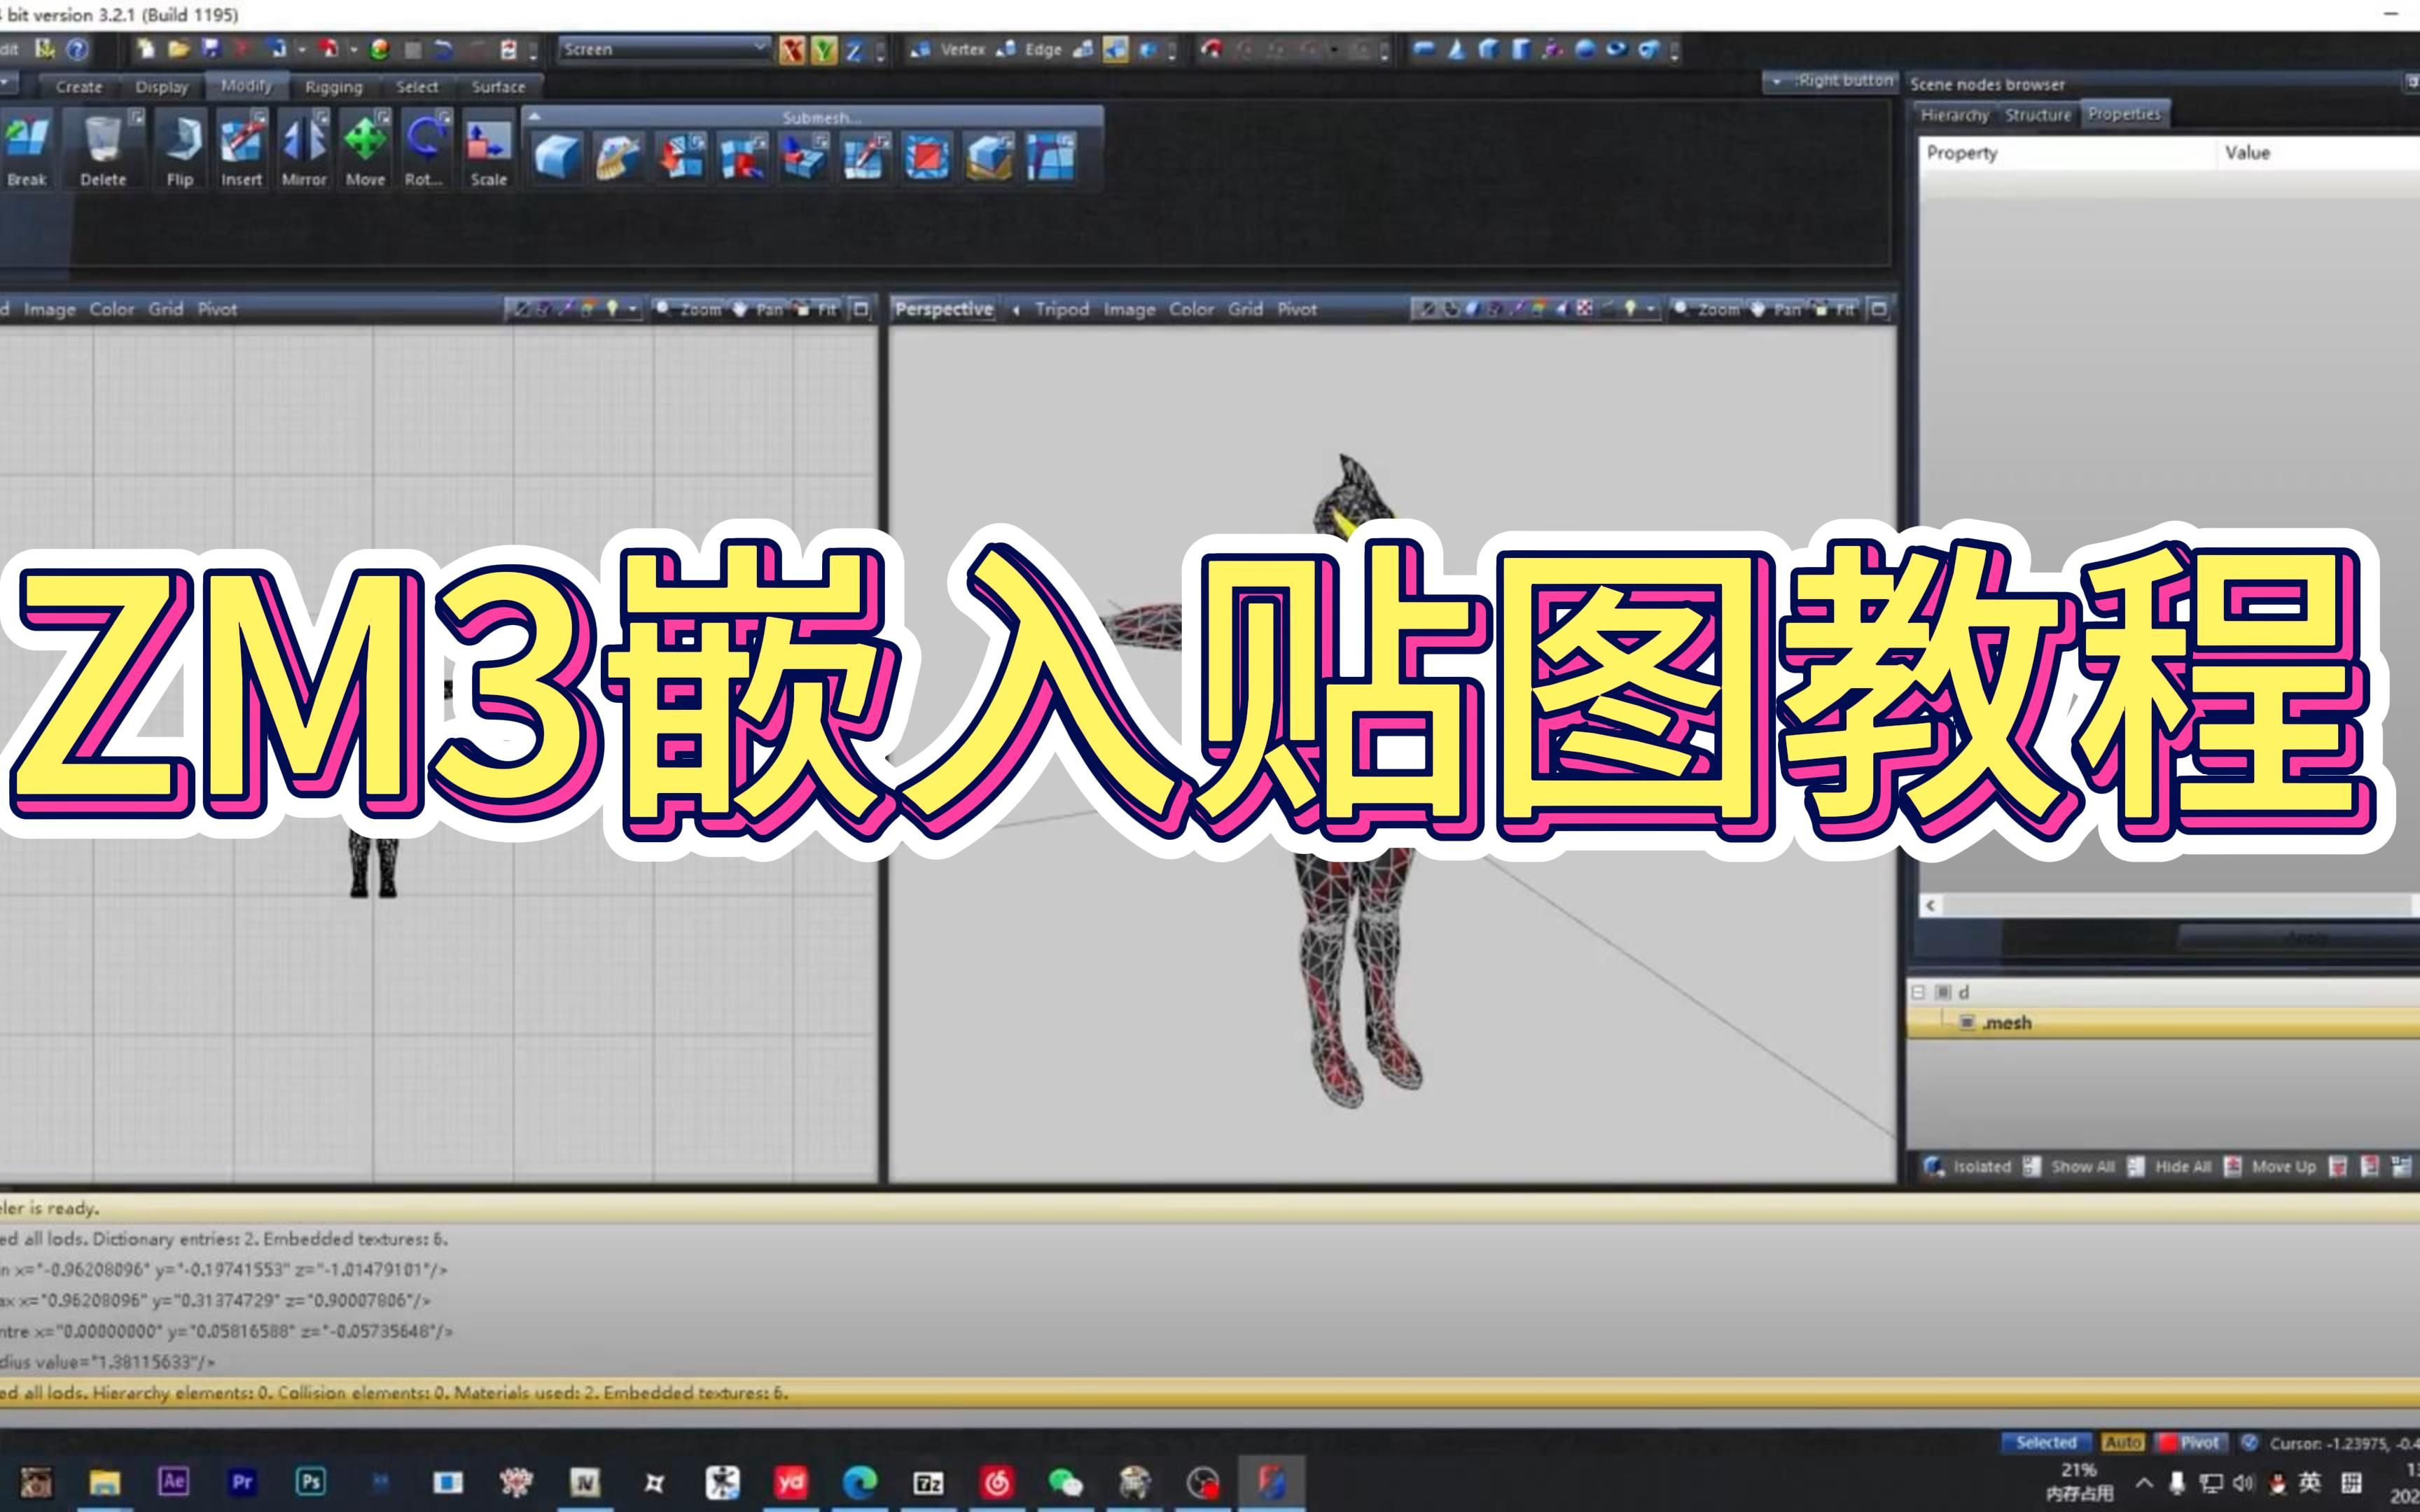Open the help question-mark icon
This screenshot has width=2420, height=1512.
(x=77, y=48)
